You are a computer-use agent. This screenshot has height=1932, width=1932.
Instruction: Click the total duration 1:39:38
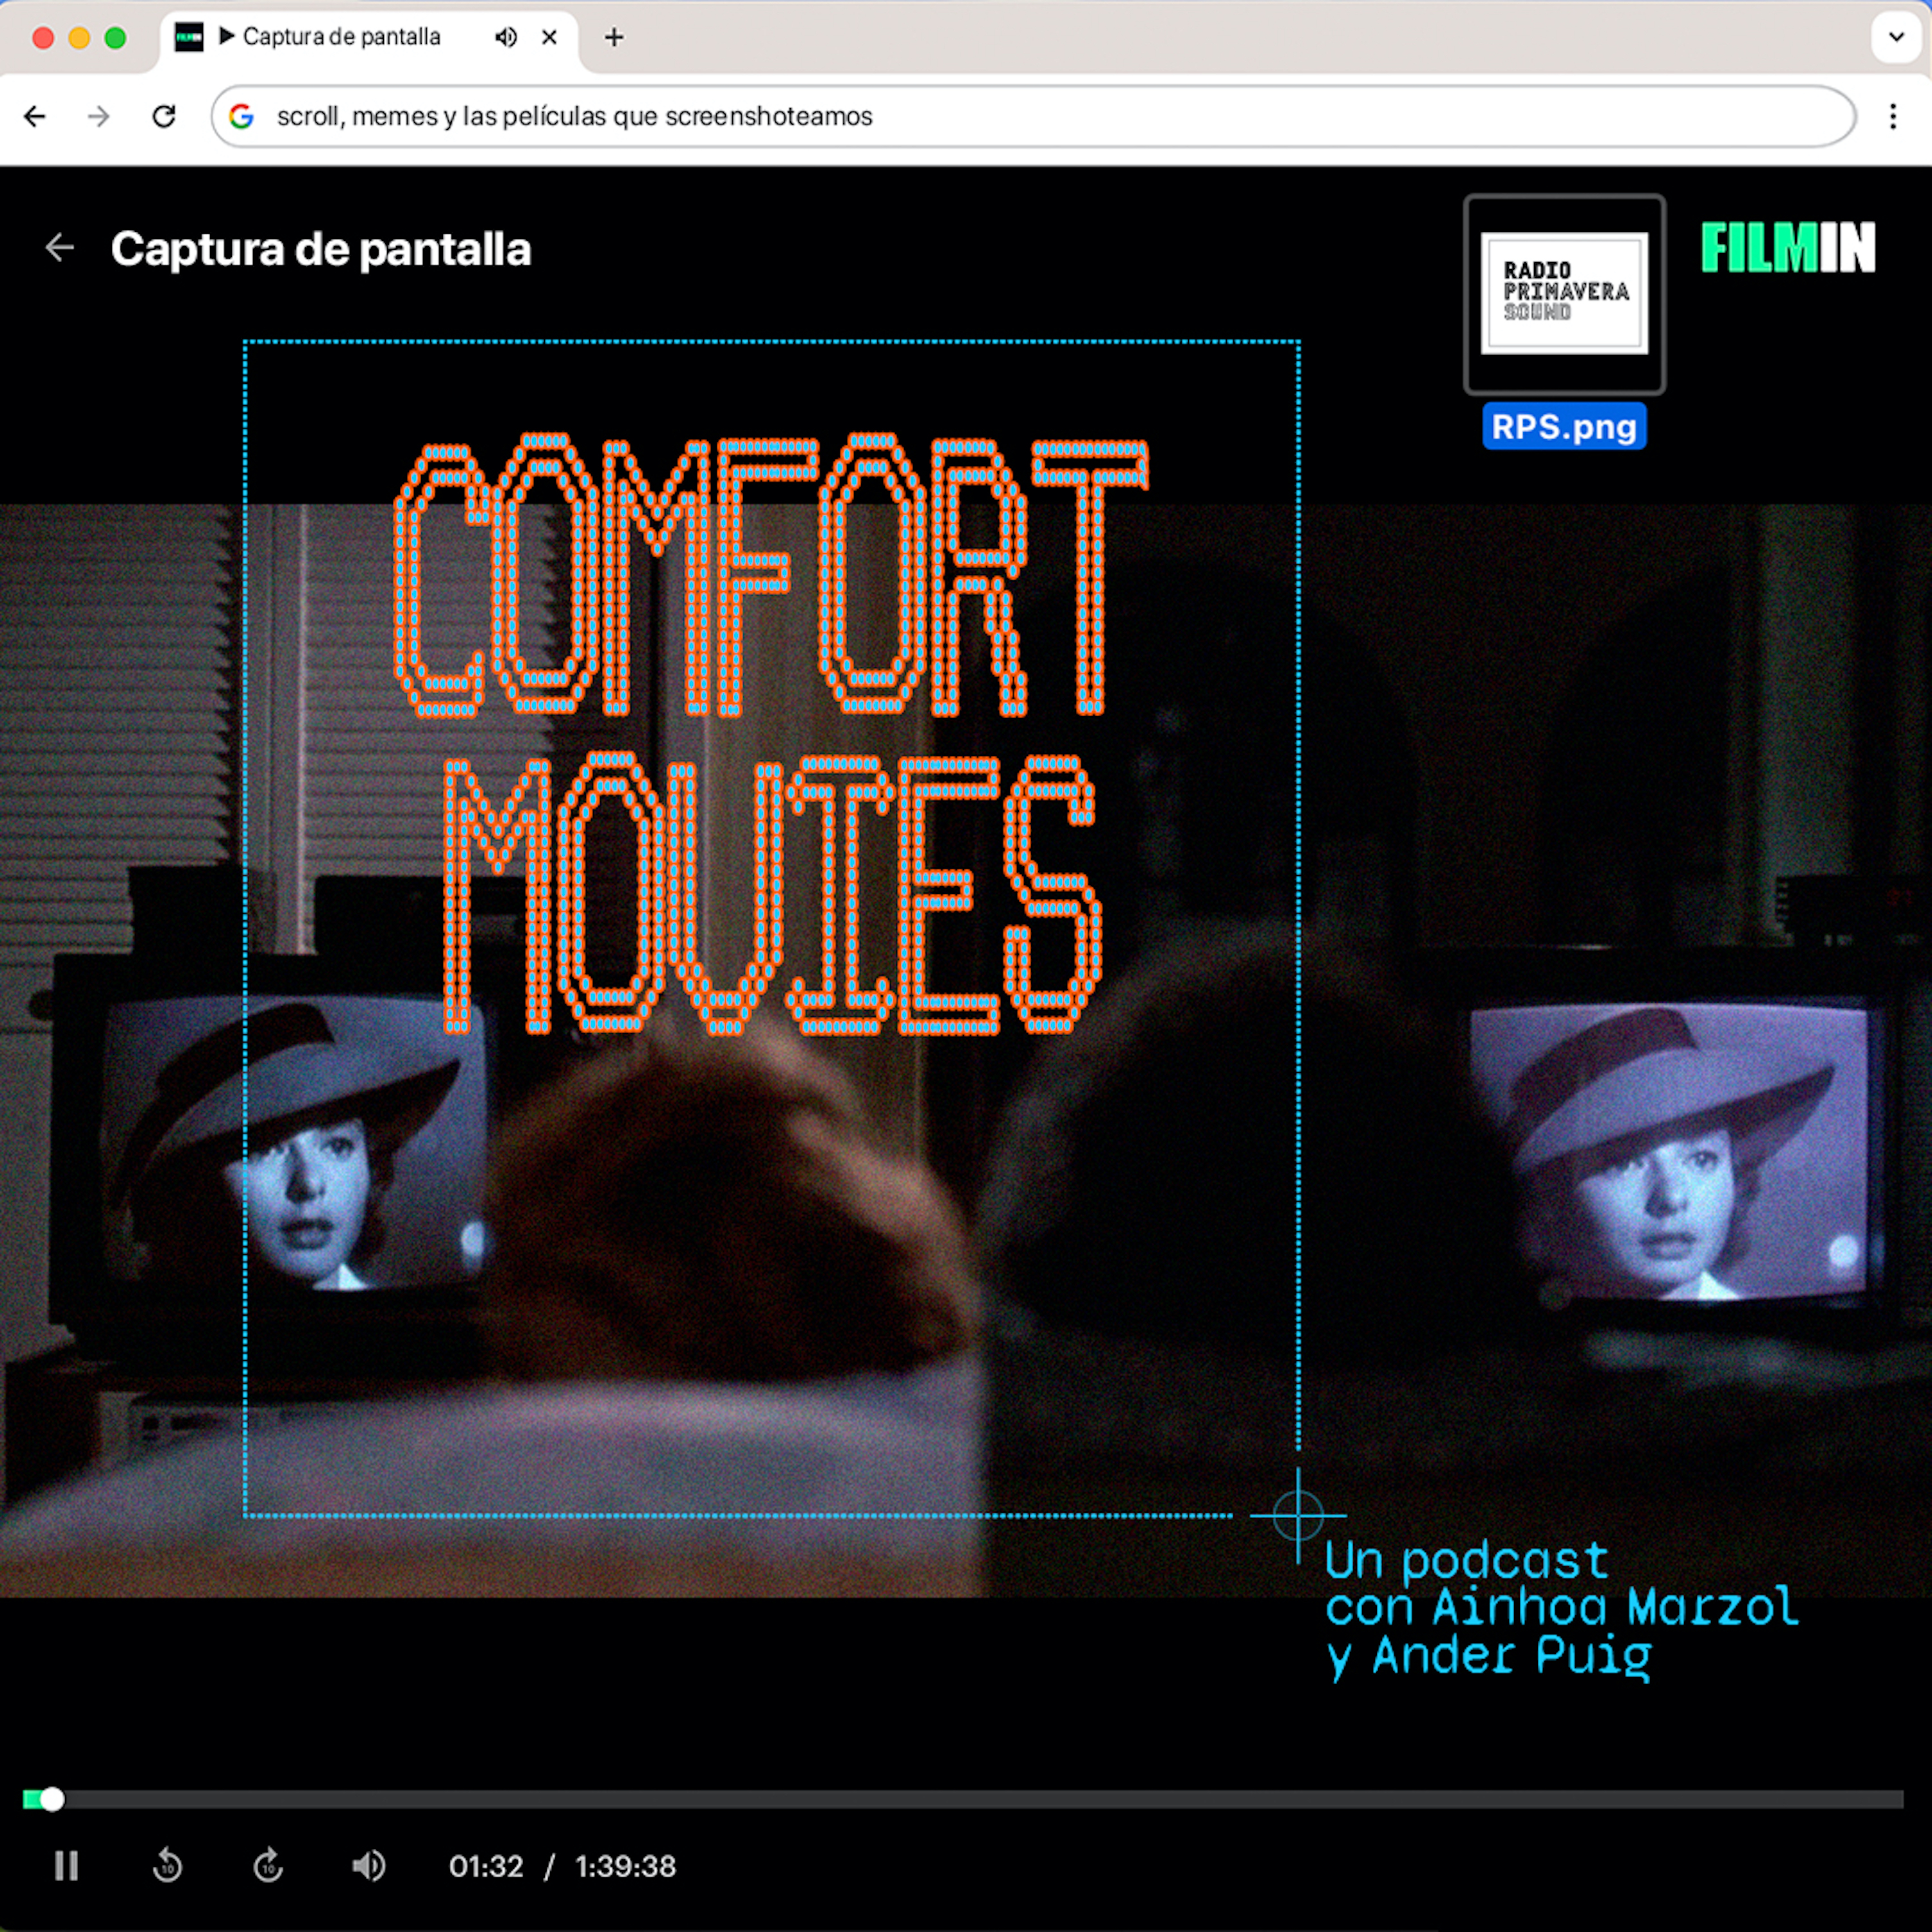pos(625,1866)
